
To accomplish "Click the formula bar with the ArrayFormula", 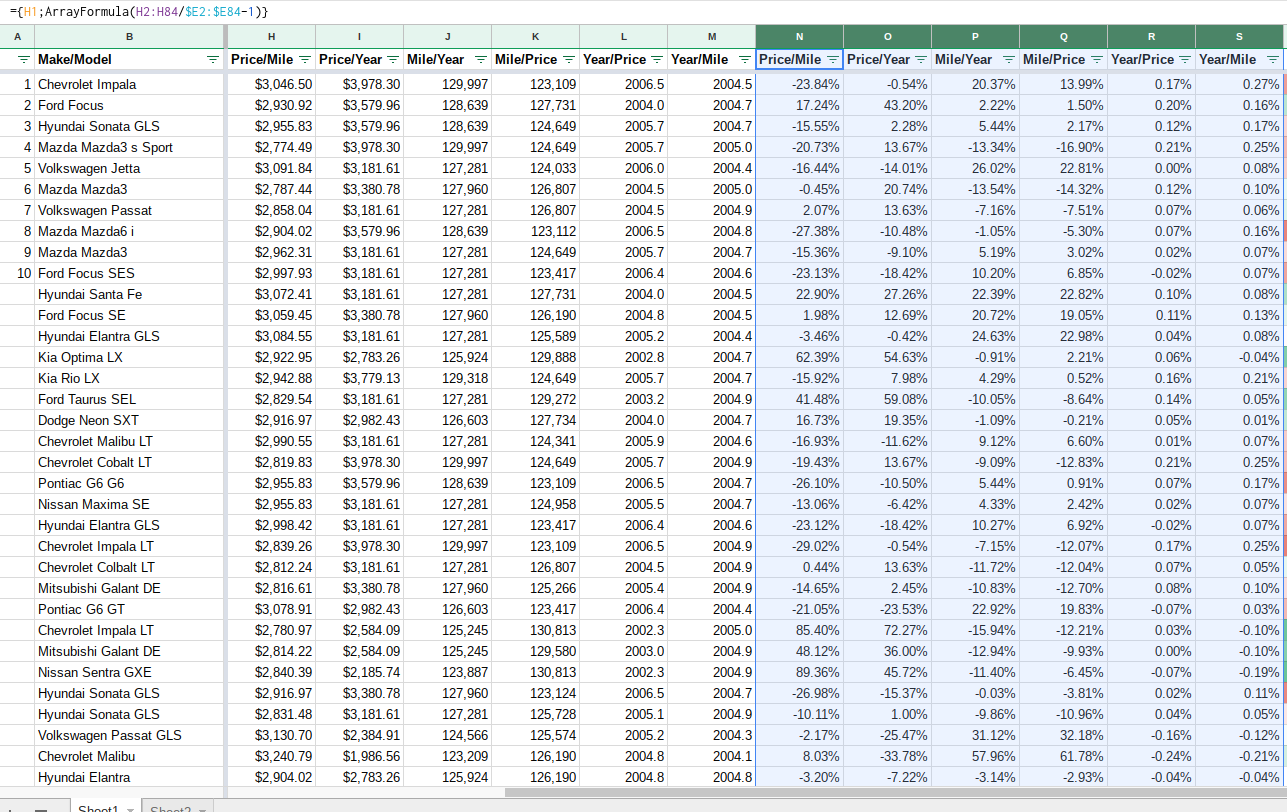I will click(643, 12).
